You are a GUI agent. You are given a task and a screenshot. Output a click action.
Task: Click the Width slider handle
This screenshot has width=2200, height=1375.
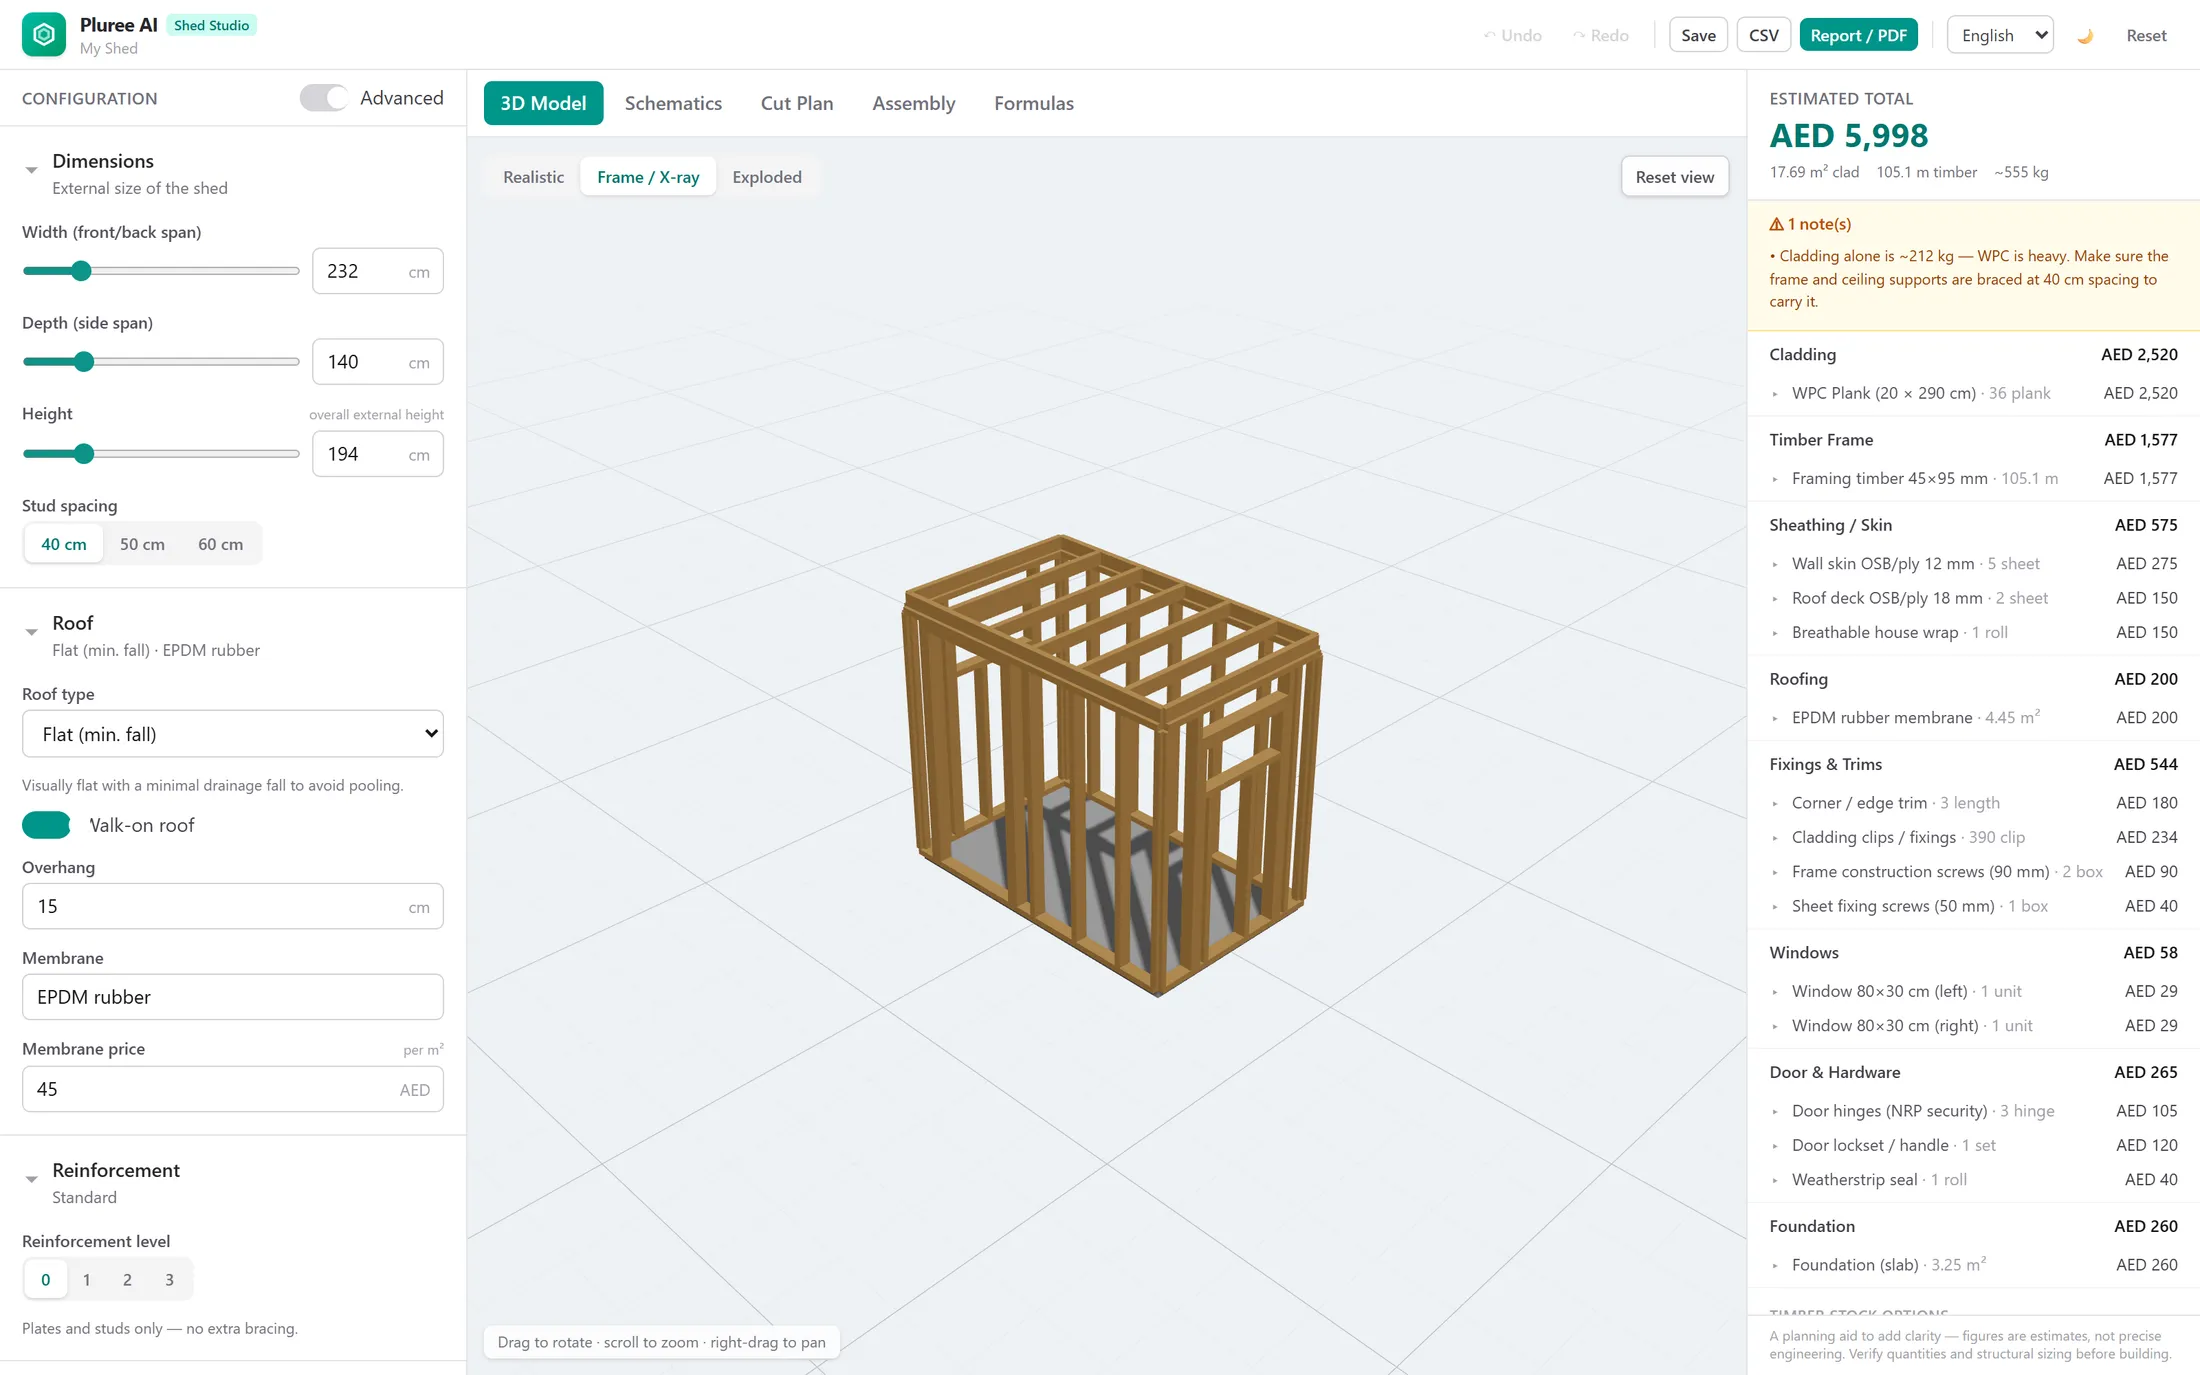tap(82, 271)
